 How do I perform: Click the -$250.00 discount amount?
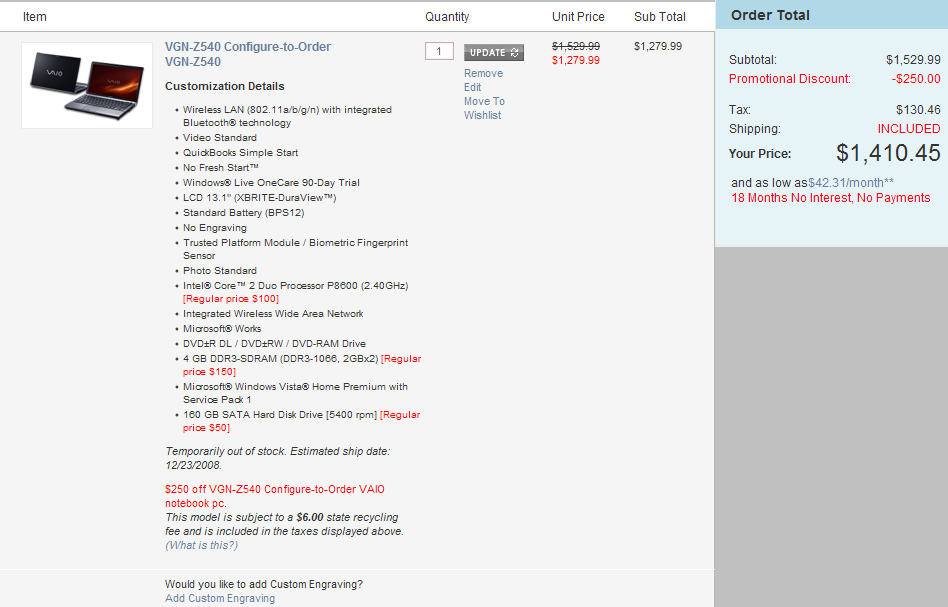point(916,79)
